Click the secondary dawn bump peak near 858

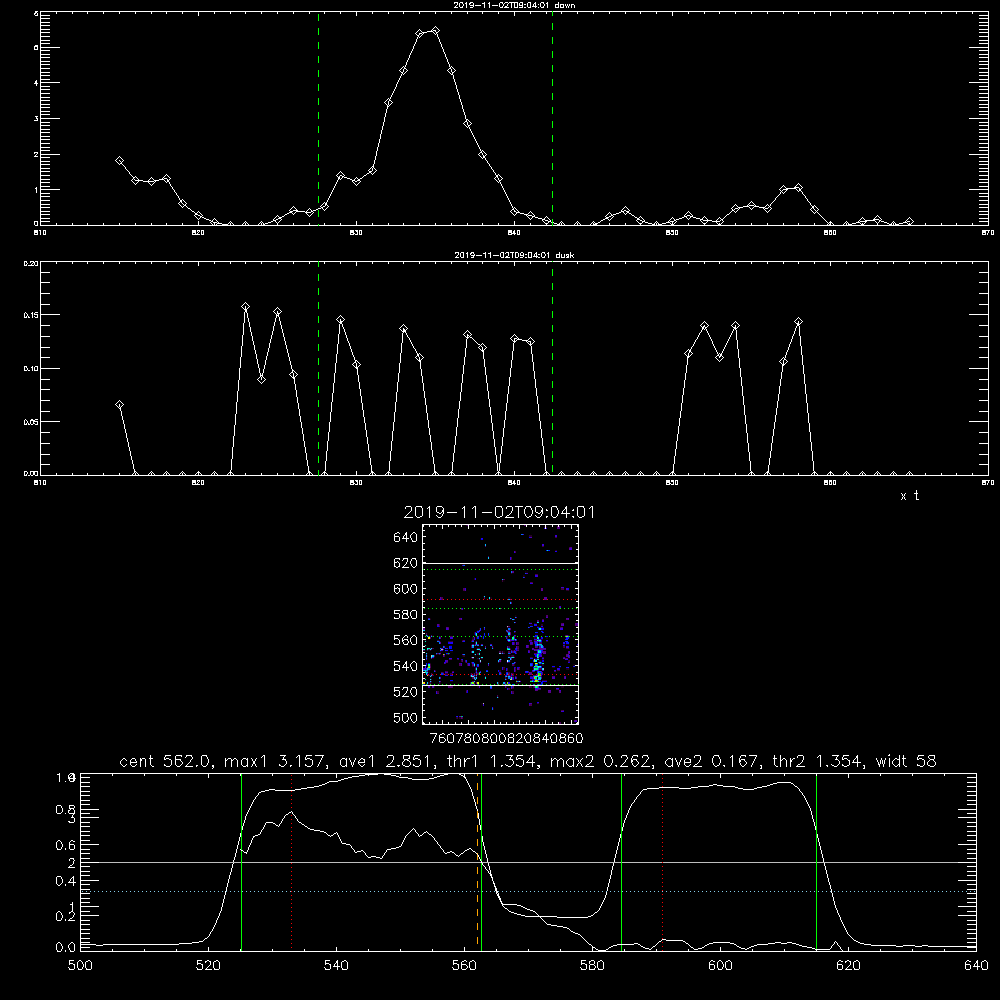pyautogui.click(x=798, y=188)
